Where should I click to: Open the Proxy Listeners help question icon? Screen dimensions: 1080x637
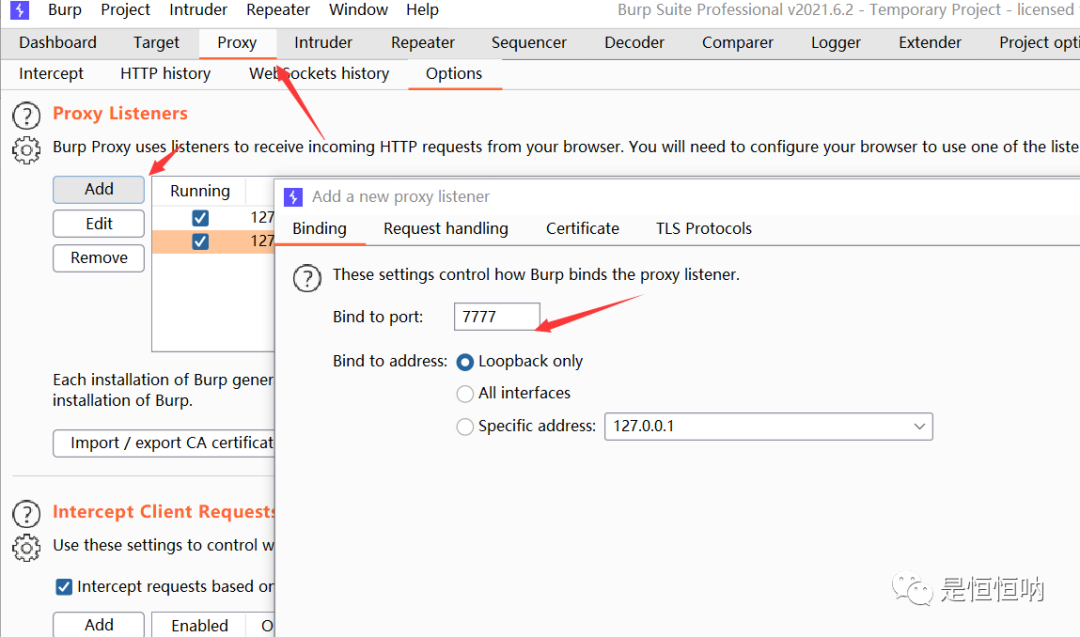click(26, 116)
